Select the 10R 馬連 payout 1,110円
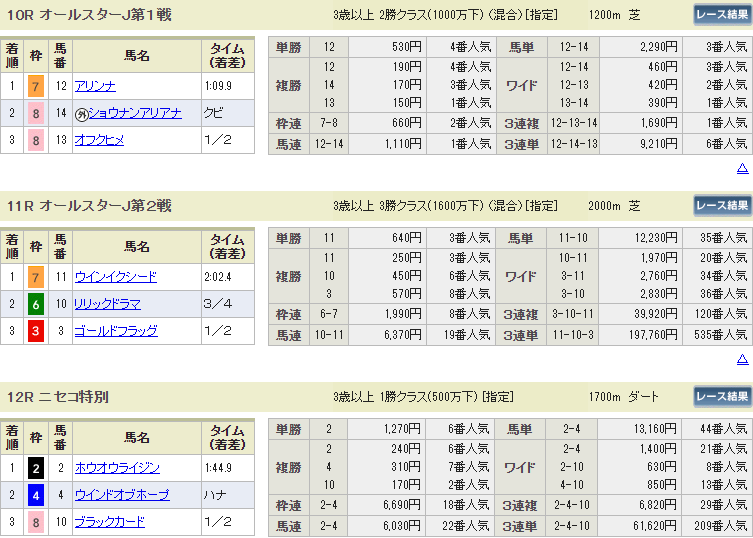This screenshot has width=753, height=538. (x=403, y=144)
